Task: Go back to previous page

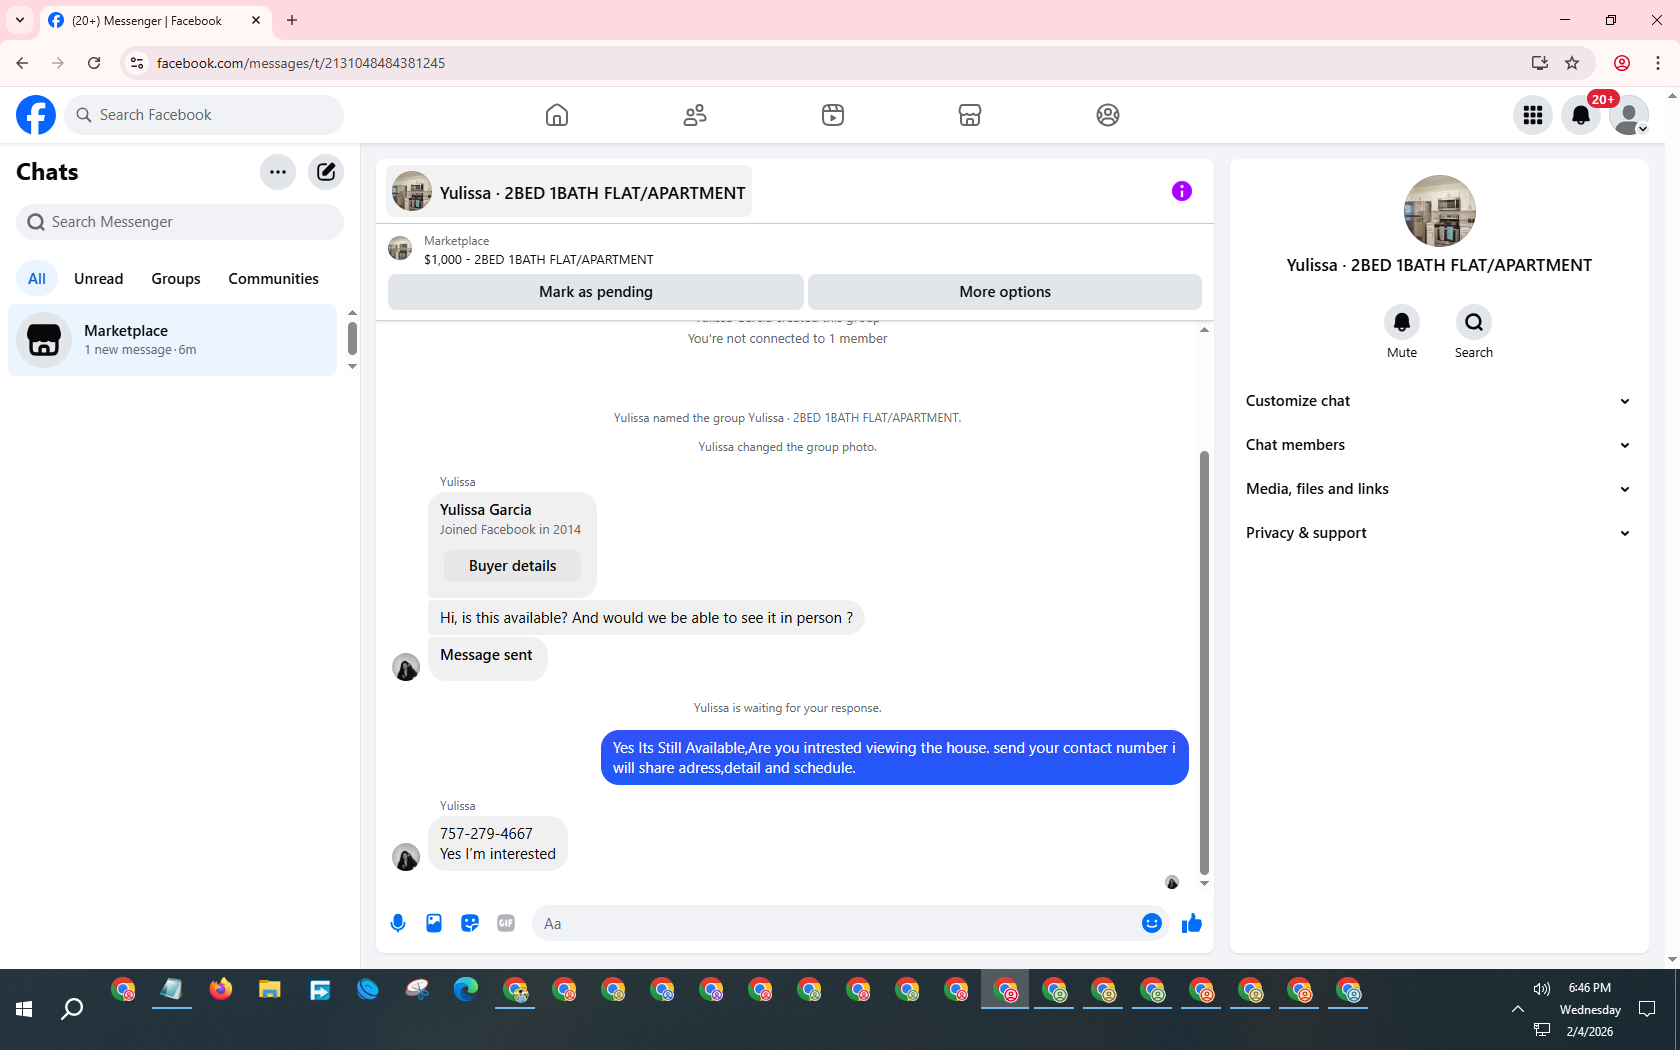Action: (x=22, y=63)
